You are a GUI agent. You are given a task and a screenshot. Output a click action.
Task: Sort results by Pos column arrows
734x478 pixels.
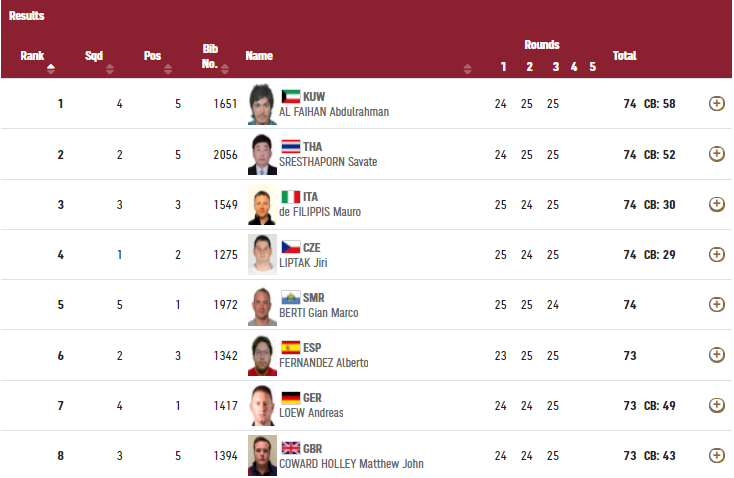point(168,69)
